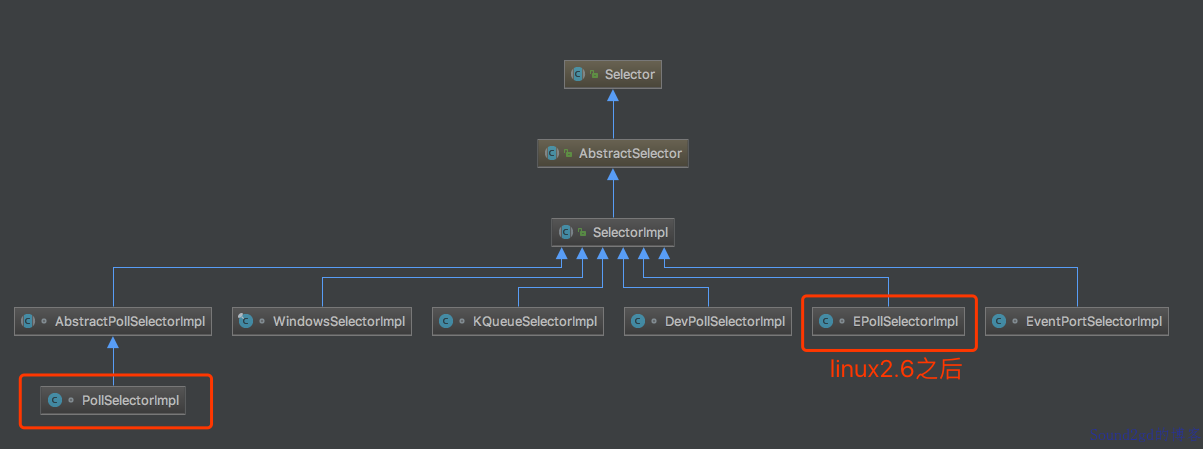Image resolution: width=1203 pixels, height=449 pixels.
Task: Click the class icon on AbstractPollSelectorImpl node
Action: (28, 322)
